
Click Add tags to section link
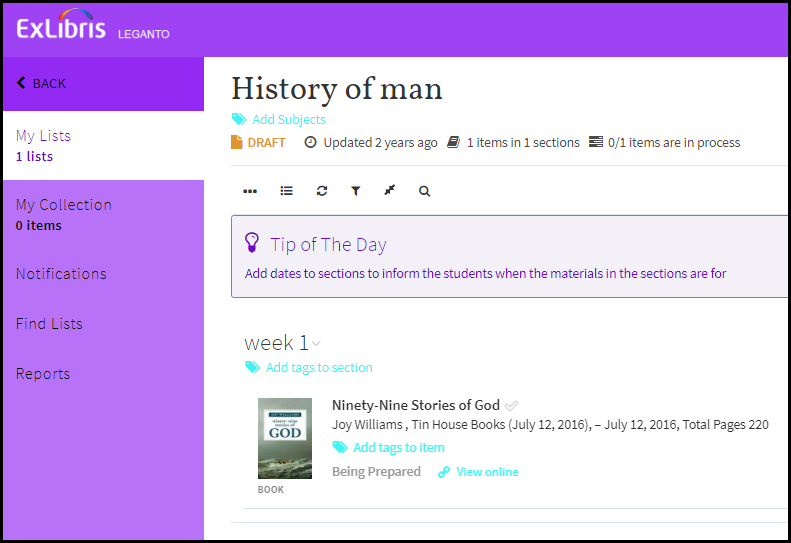(x=318, y=368)
